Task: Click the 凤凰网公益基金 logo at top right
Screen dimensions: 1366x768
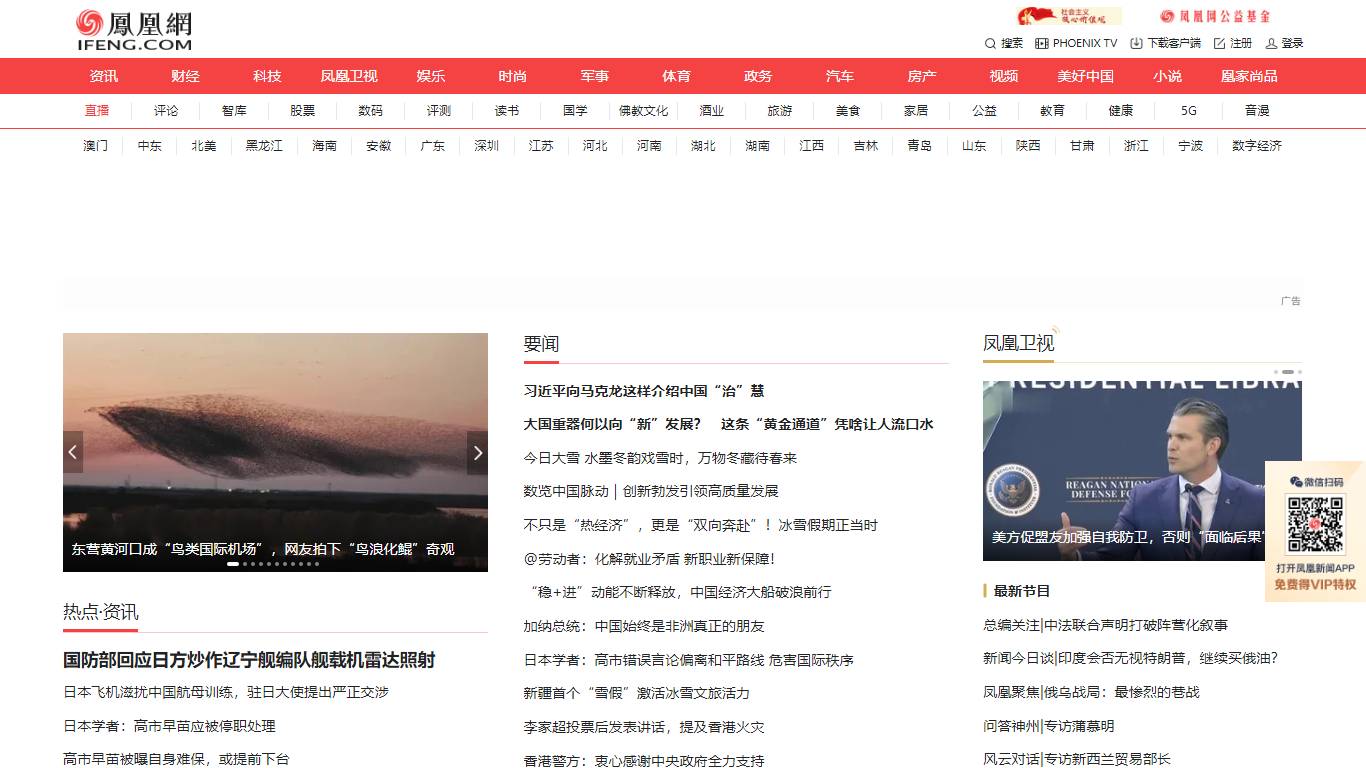Action: tap(1215, 17)
